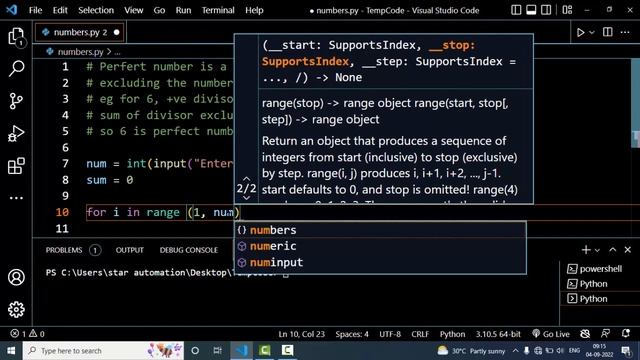Screen dimensions: 640x360
Task: Click the taskbar search box
Action: pos(103,351)
